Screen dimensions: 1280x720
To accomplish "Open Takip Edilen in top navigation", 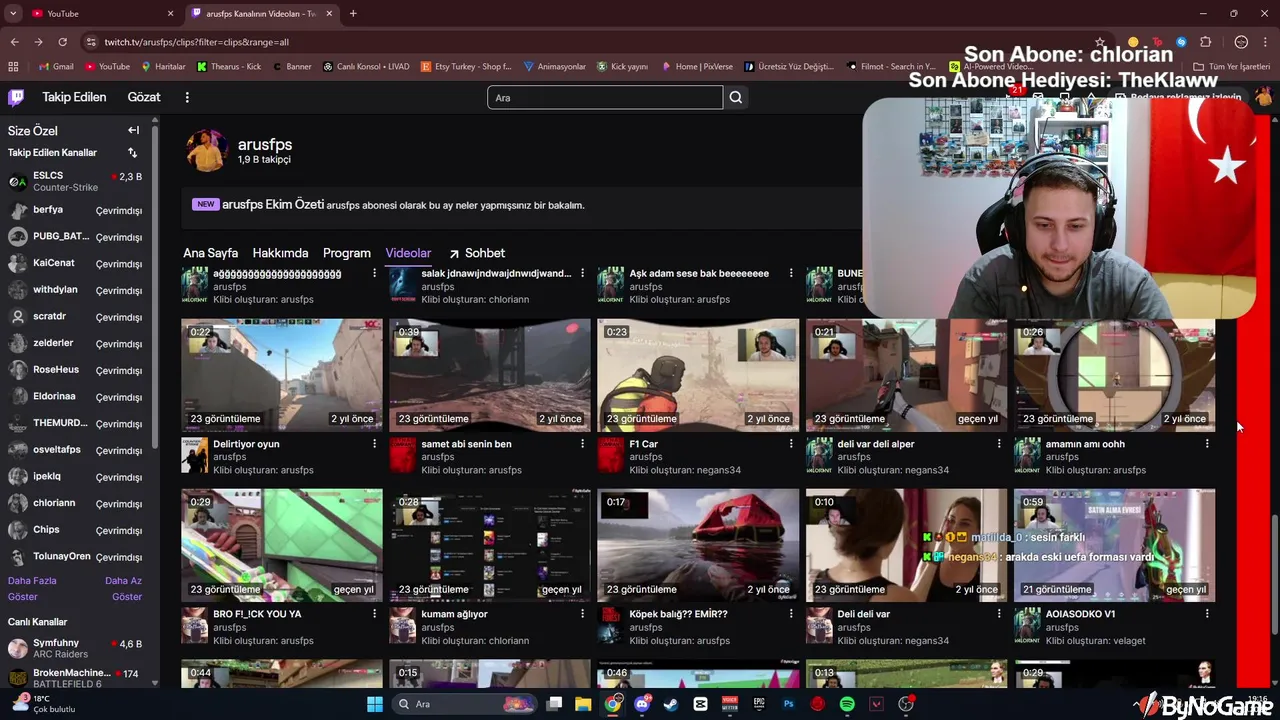I will [74, 97].
